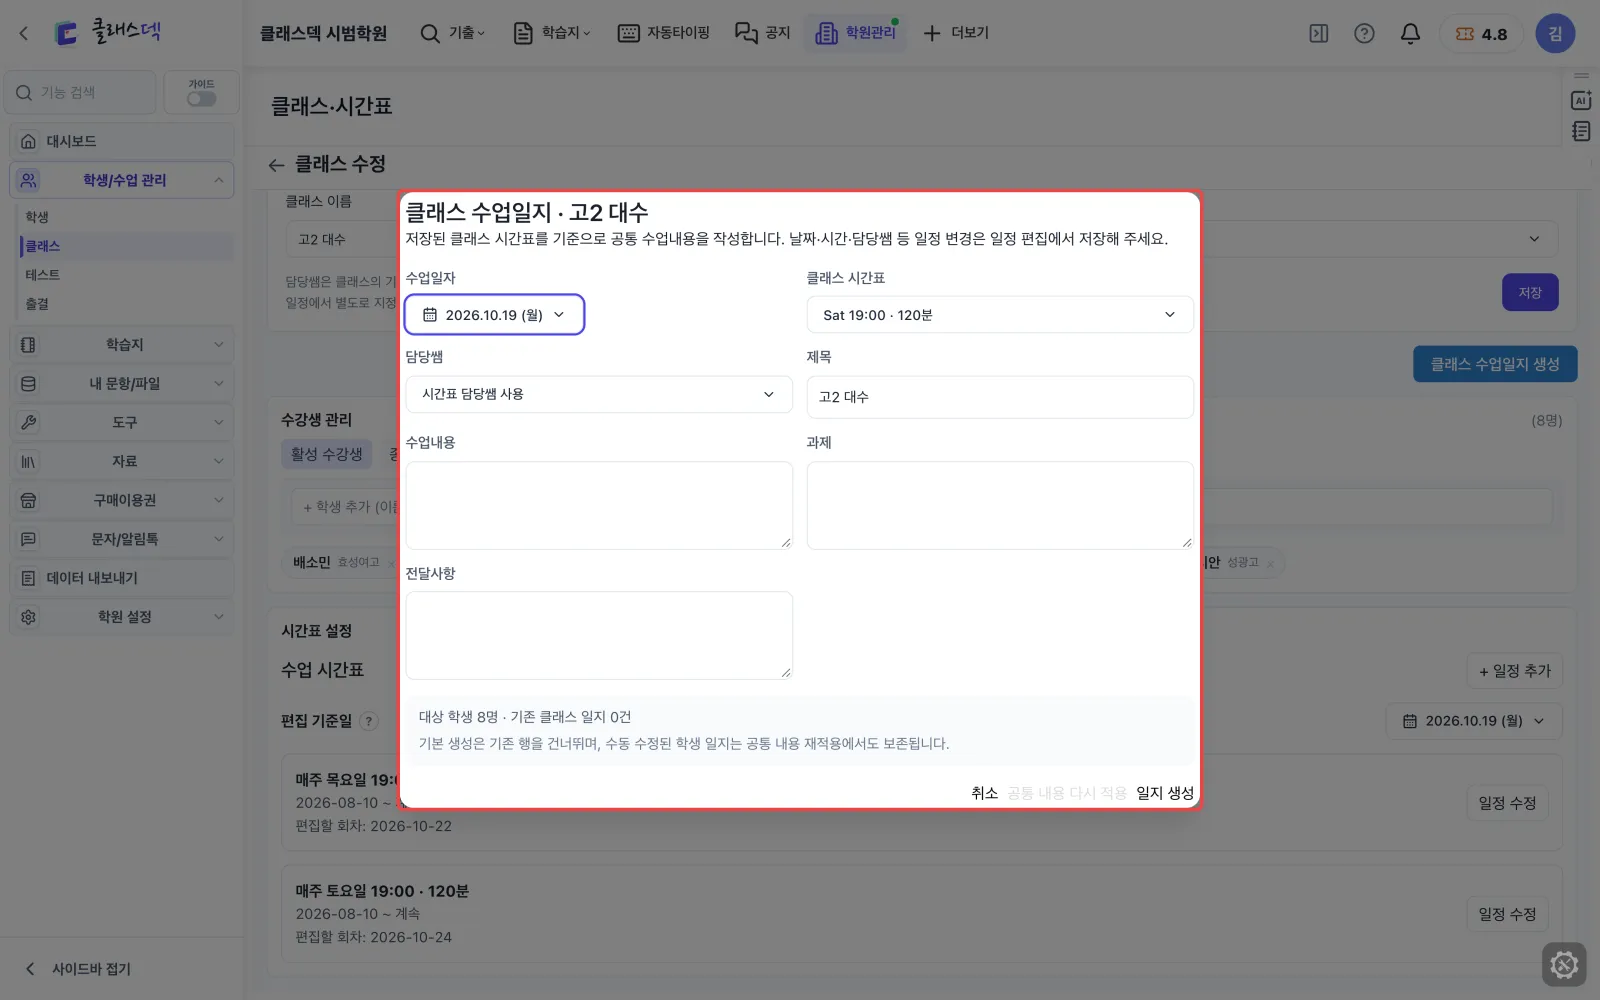Expand the 자료 sidebar section
1600x1000 pixels.
tap(122, 461)
